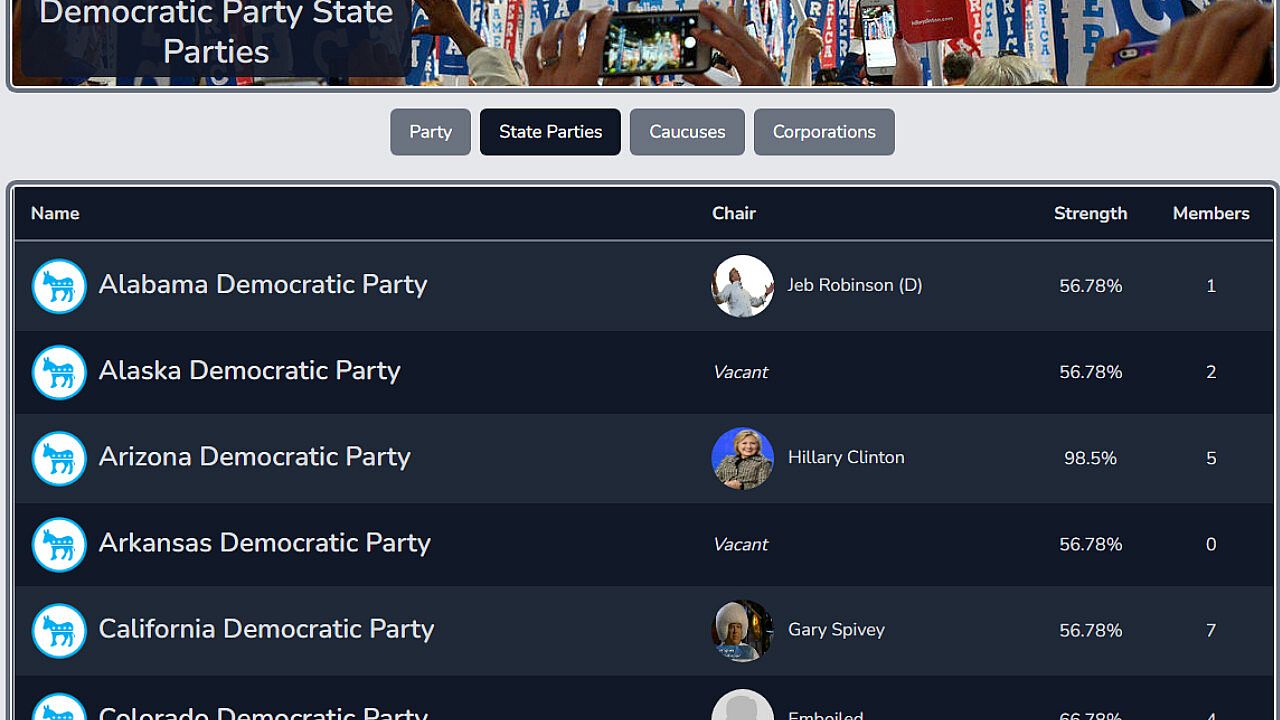Click the Gary Spivey chair name
The height and width of the screenshot is (720, 1280).
click(836, 630)
